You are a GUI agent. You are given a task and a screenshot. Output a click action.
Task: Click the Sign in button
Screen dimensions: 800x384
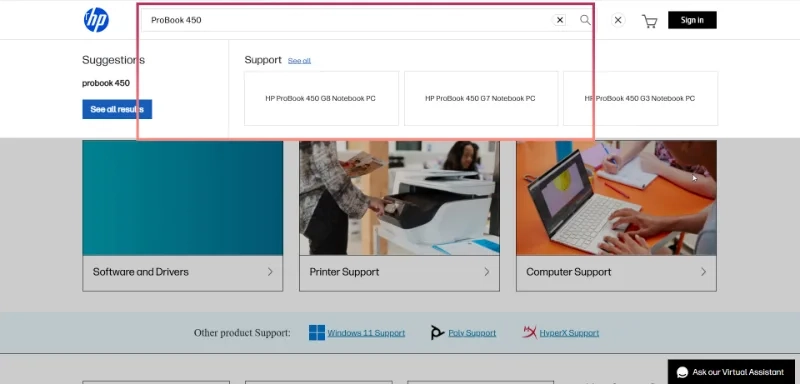[692, 20]
